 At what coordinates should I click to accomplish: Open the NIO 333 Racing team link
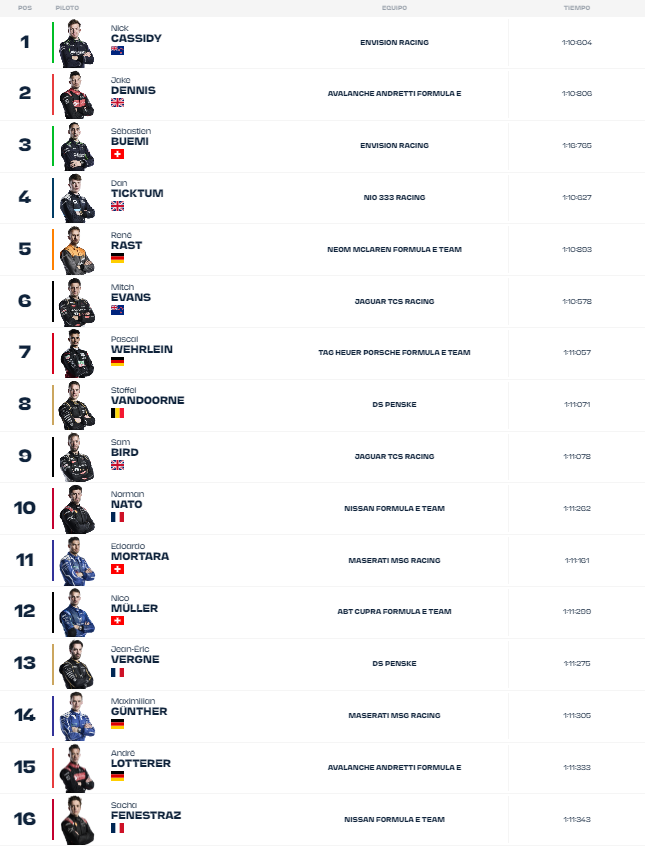click(x=394, y=198)
